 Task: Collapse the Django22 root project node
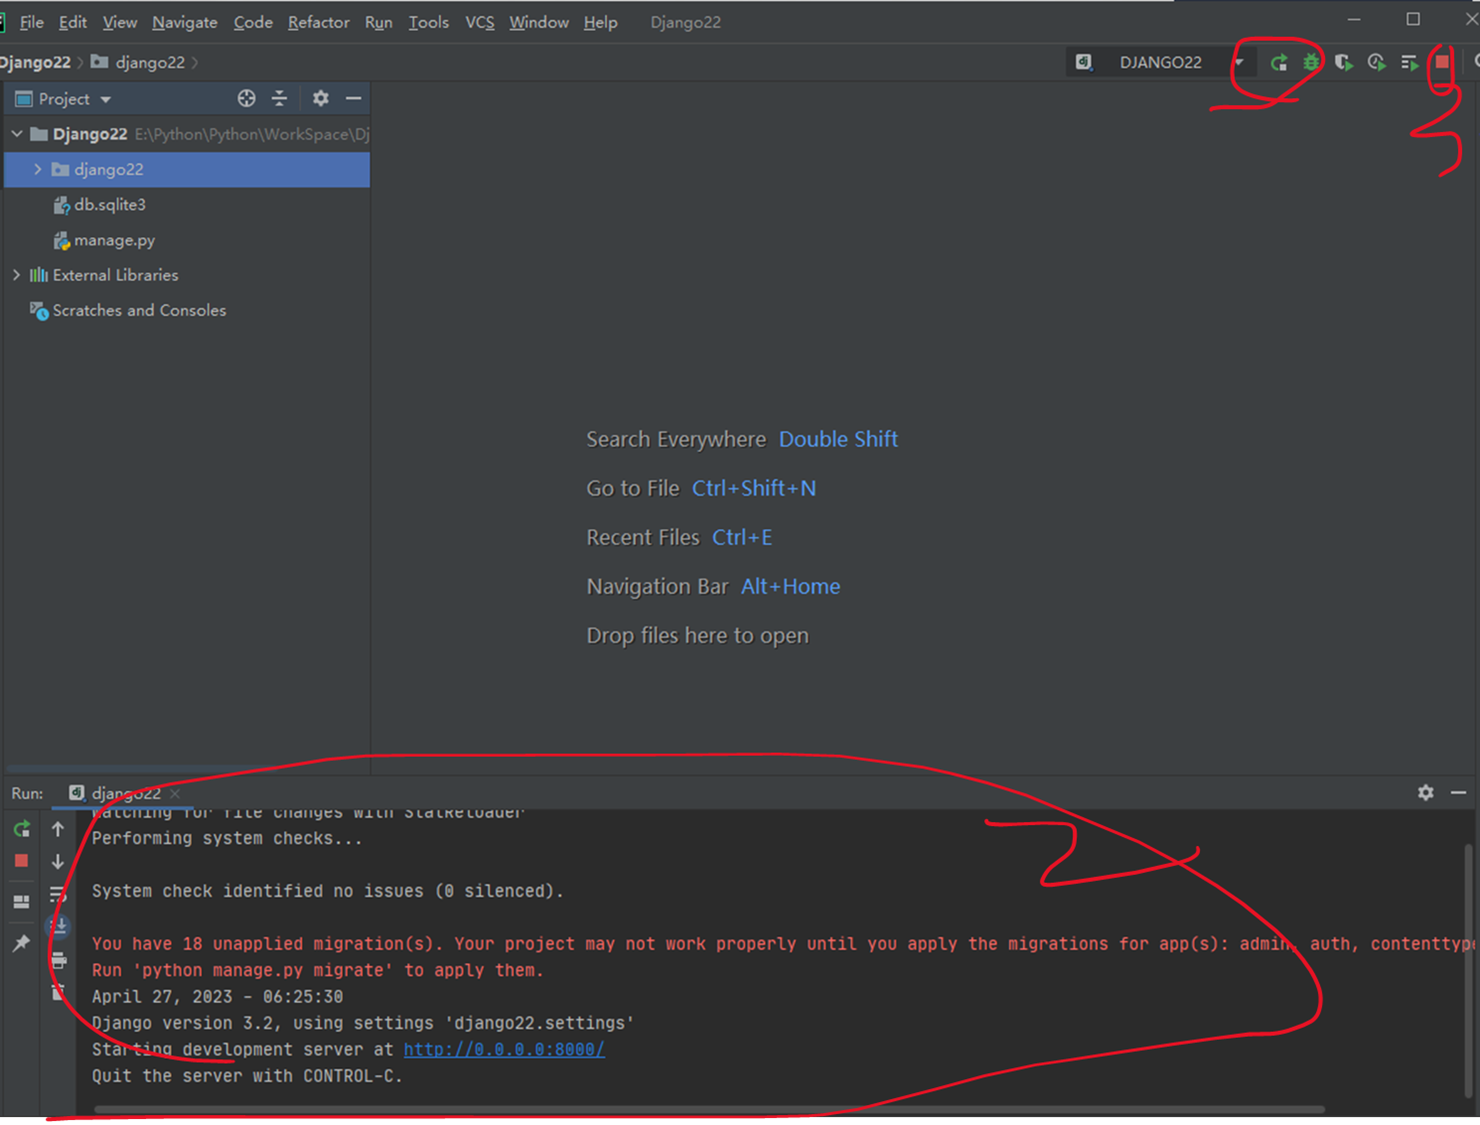coord(17,134)
